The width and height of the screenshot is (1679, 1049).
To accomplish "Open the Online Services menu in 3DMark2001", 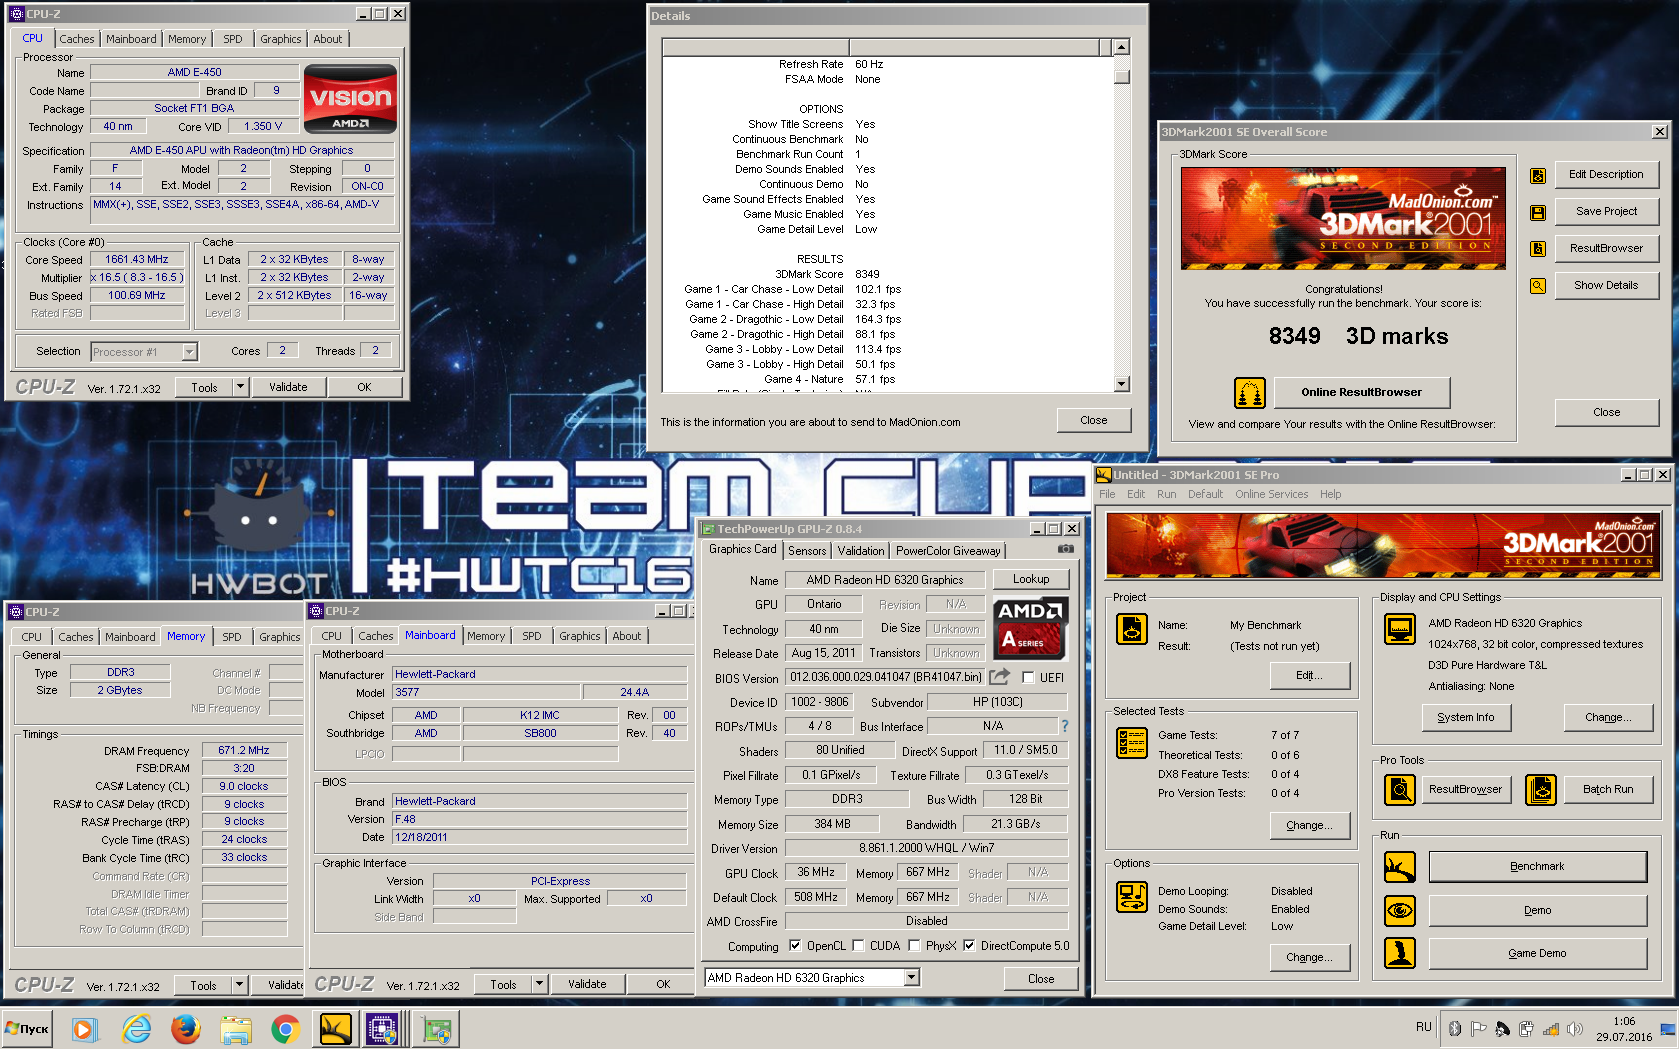I will pyautogui.click(x=1271, y=494).
